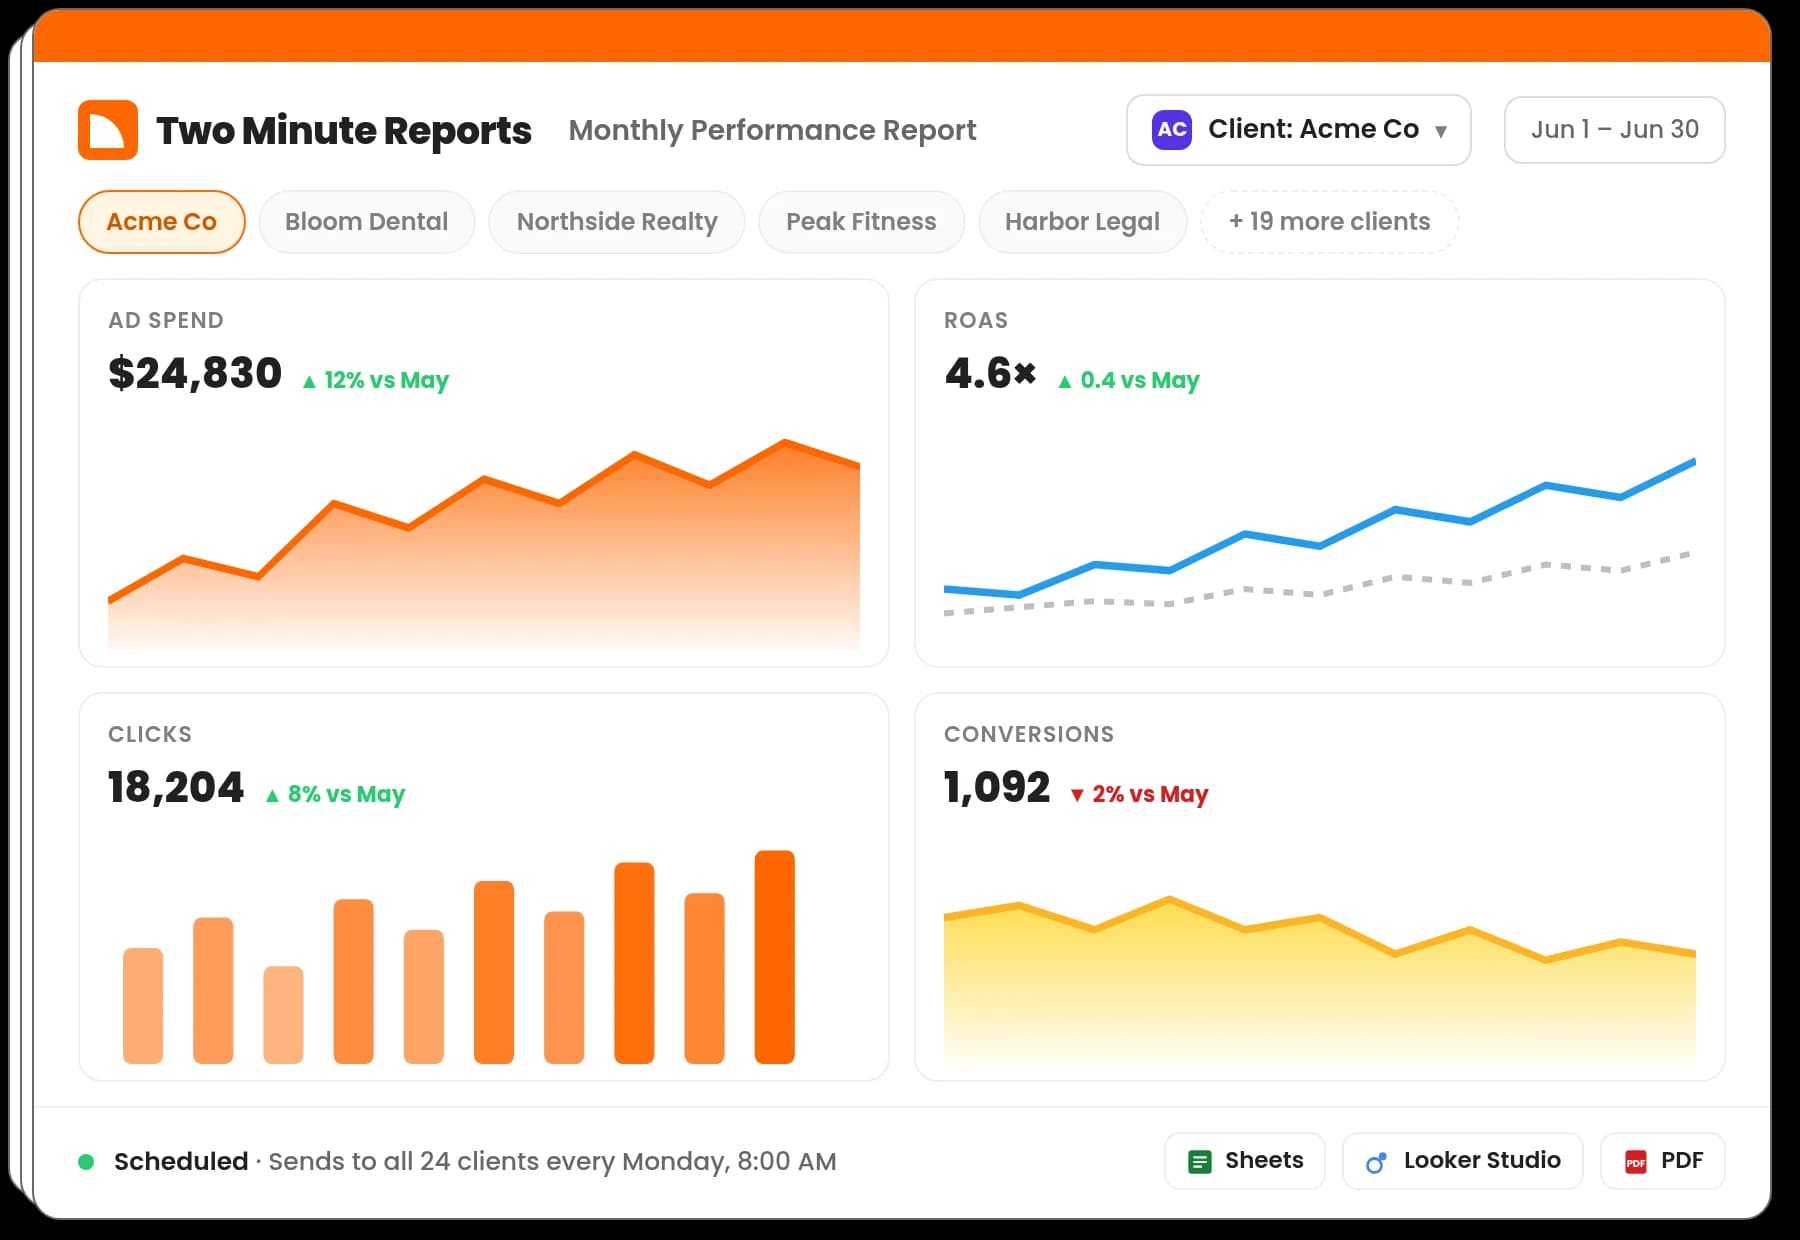The width and height of the screenshot is (1800, 1240).
Task: Click the AD SPEND card heading
Action: (x=166, y=321)
